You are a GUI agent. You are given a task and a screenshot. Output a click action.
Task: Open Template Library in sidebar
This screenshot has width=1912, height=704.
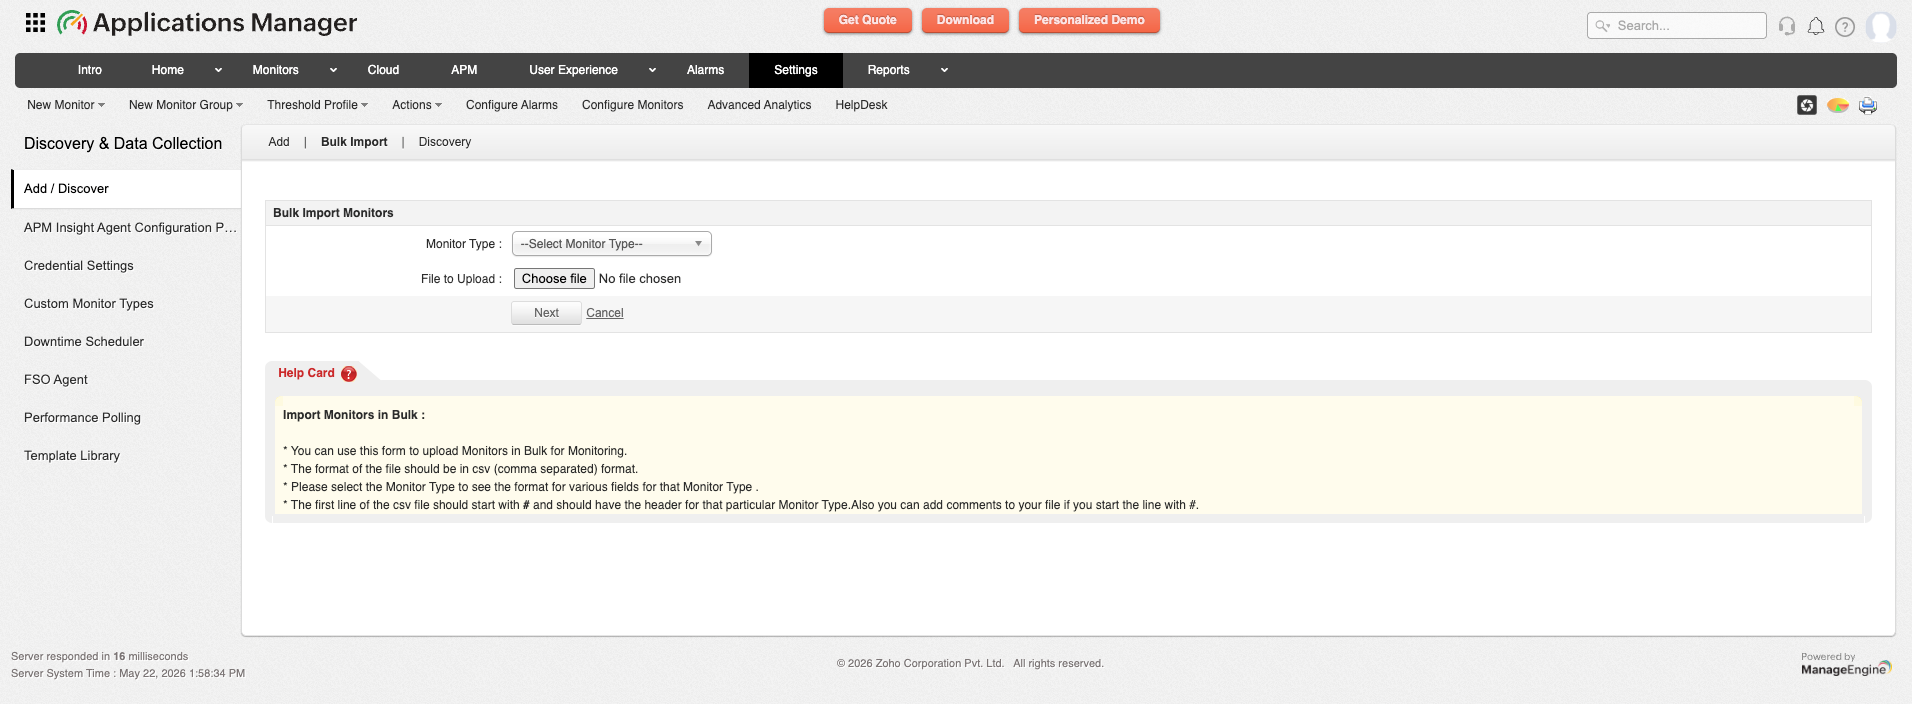click(72, 456)
